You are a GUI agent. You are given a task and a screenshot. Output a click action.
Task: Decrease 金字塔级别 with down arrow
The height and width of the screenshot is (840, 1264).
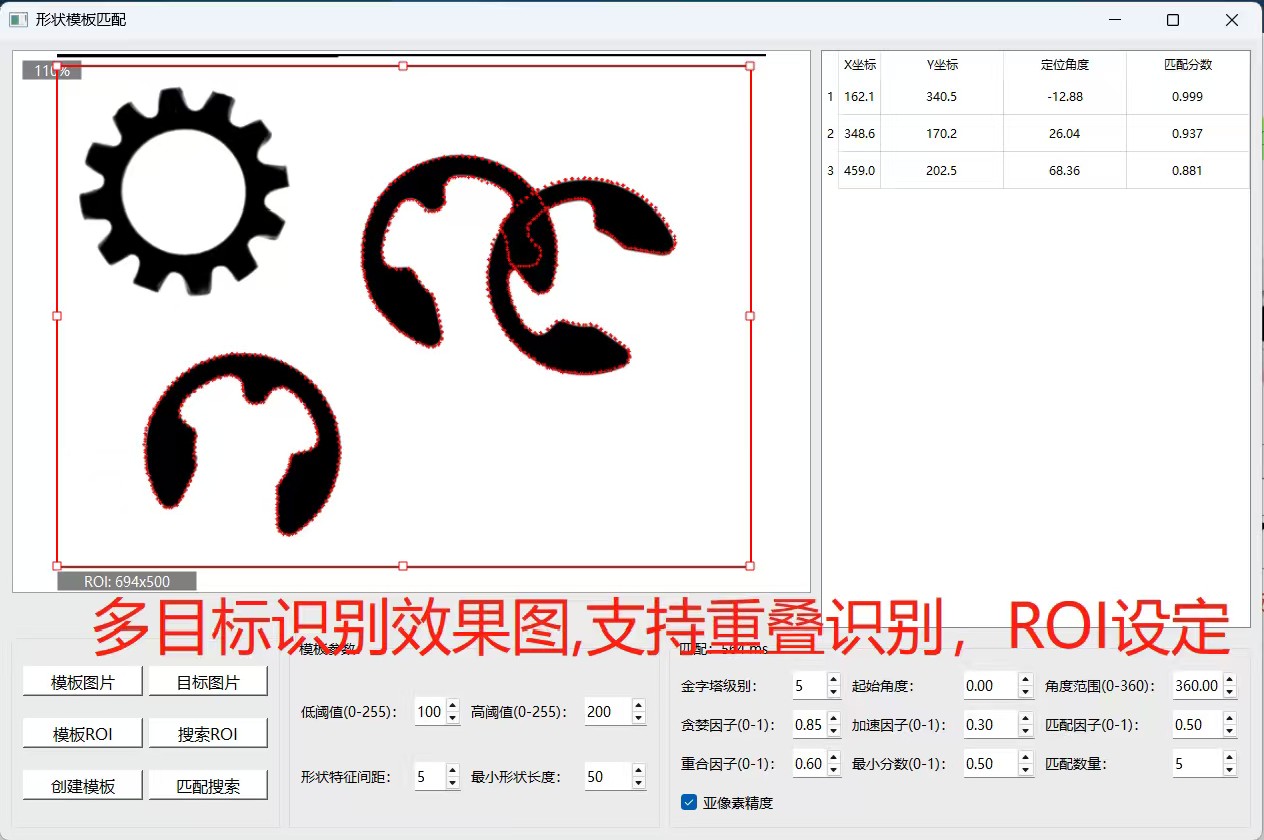833,691
